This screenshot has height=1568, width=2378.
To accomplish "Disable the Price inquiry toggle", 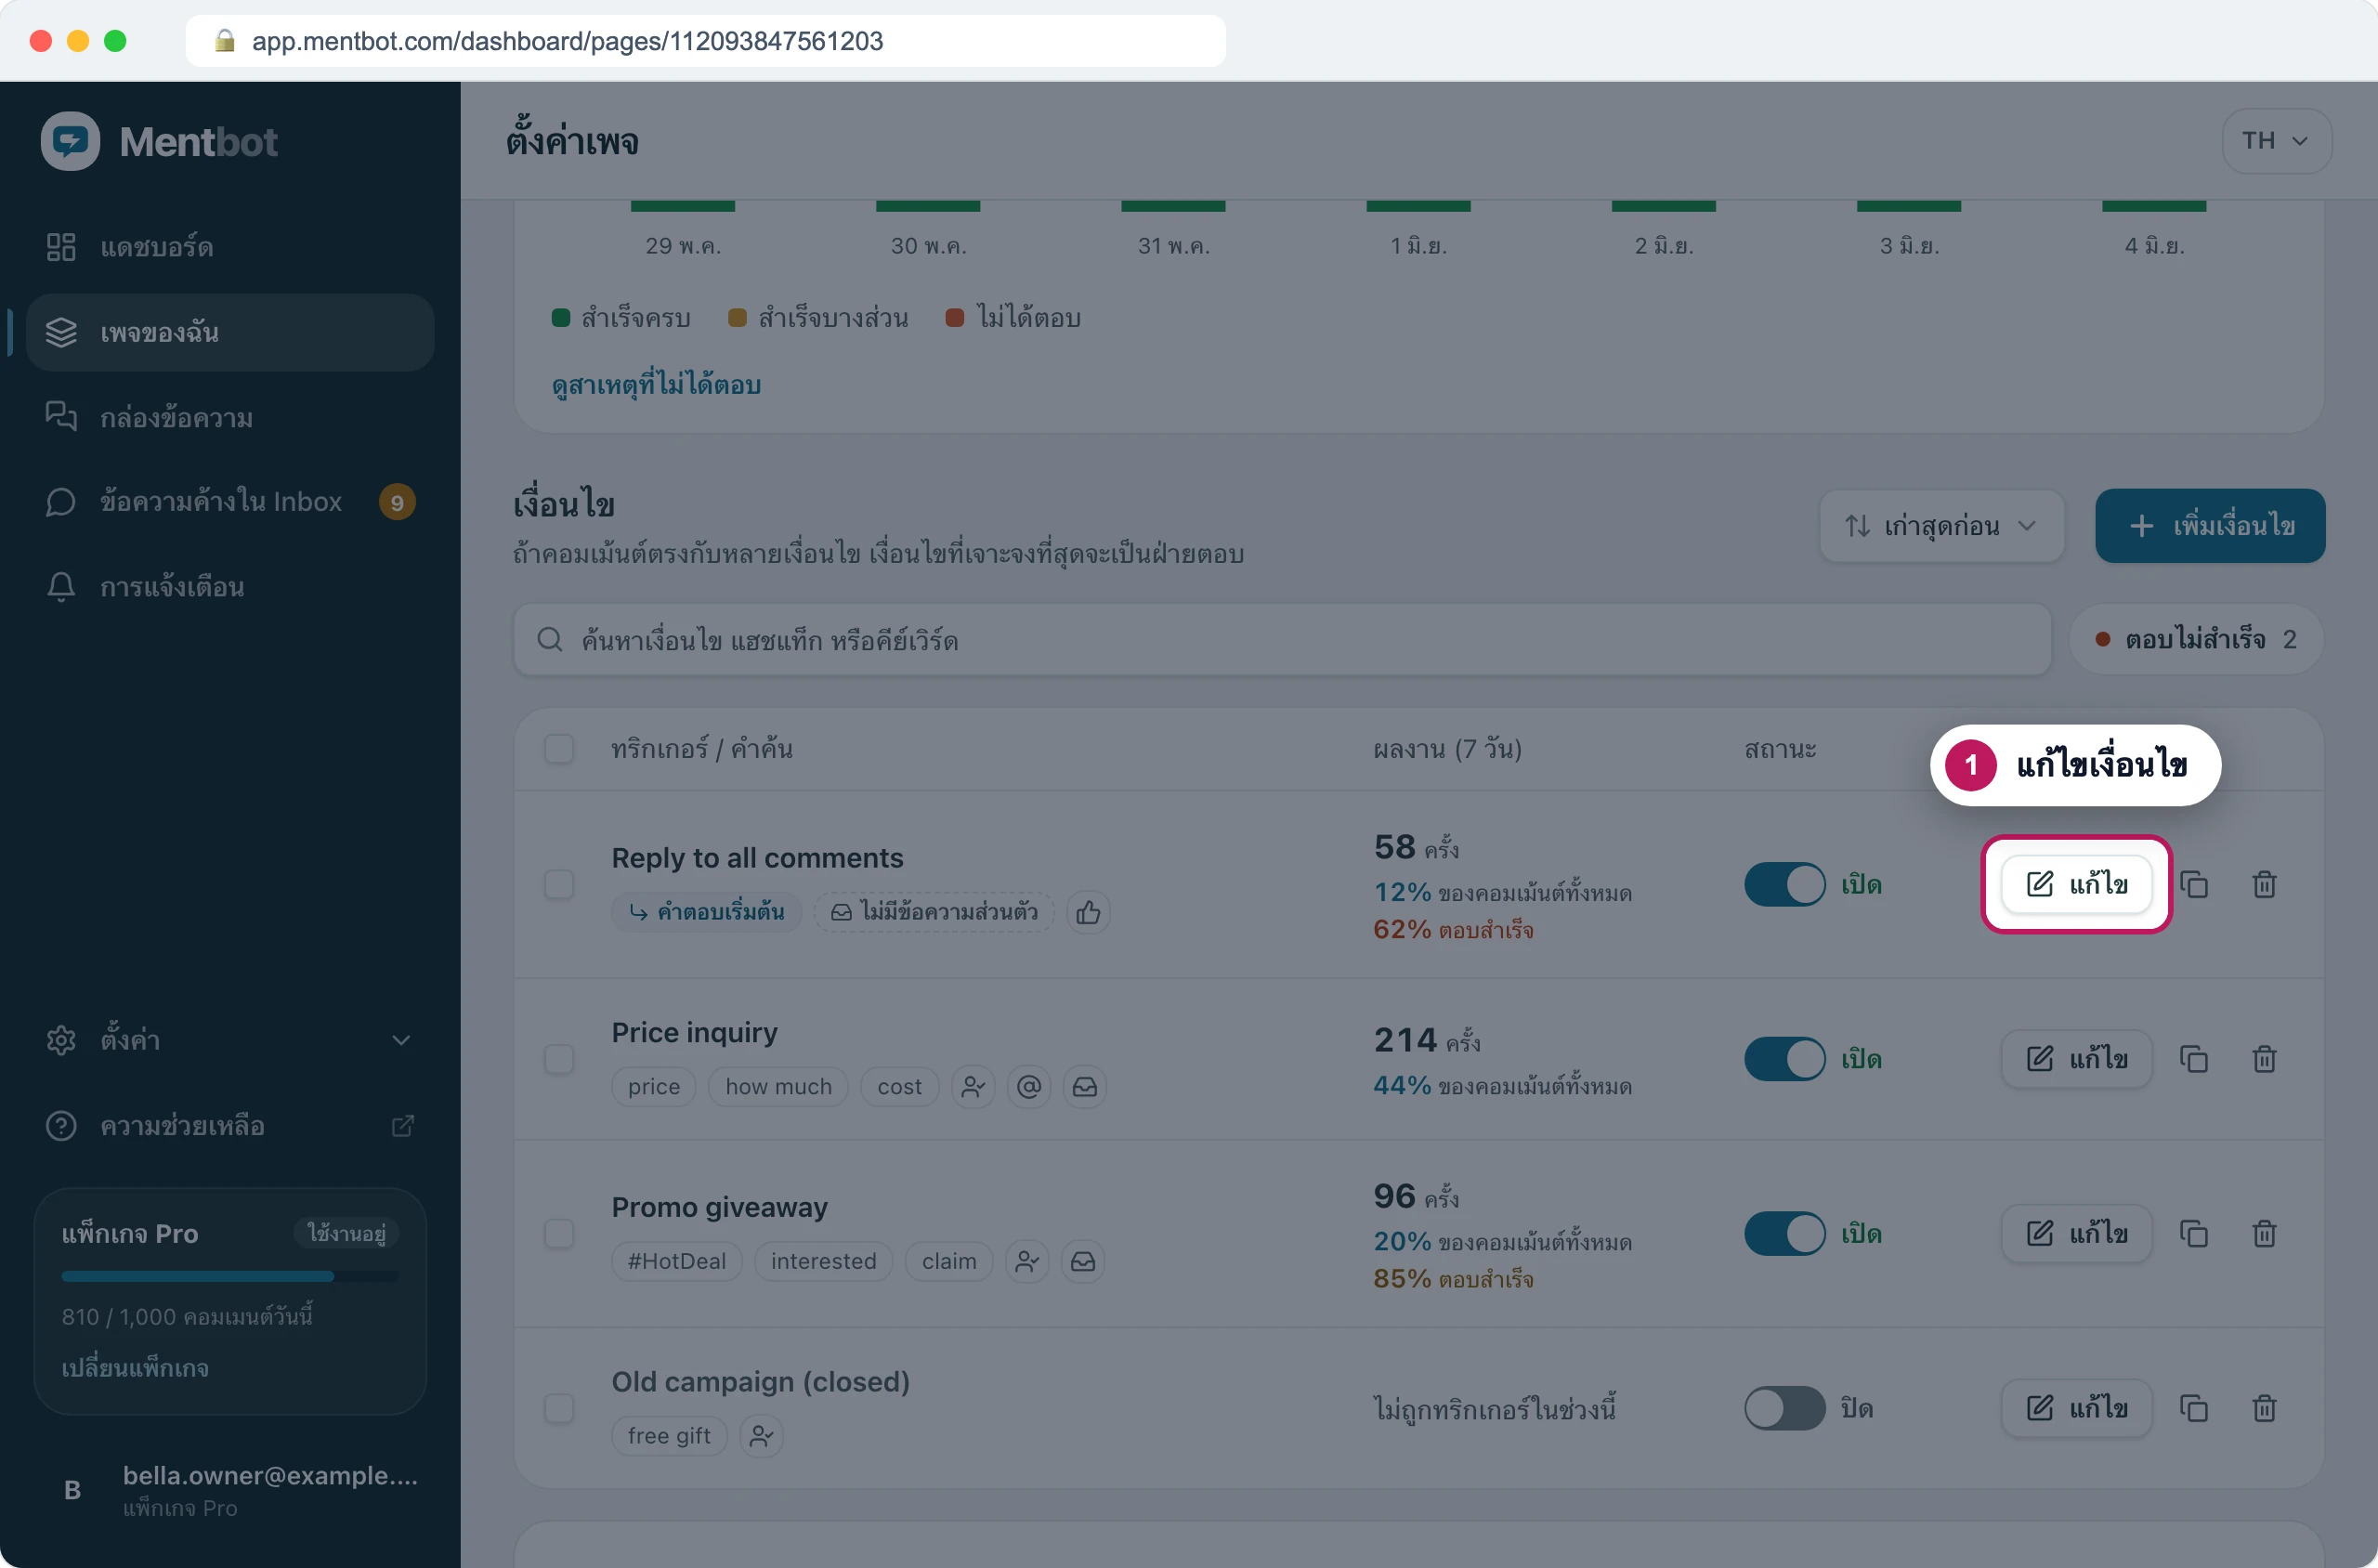I will pyautogui.click(x=1785, y=1059).
